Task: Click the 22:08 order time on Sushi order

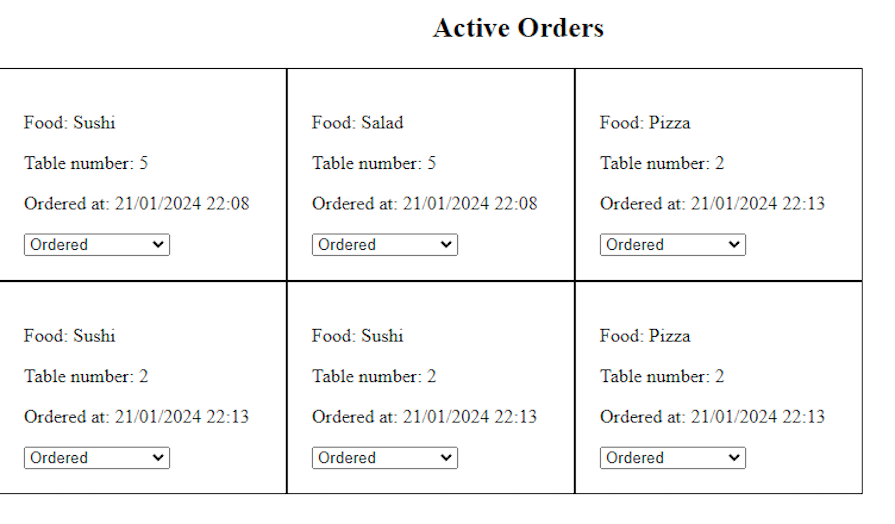Action: 227,204
